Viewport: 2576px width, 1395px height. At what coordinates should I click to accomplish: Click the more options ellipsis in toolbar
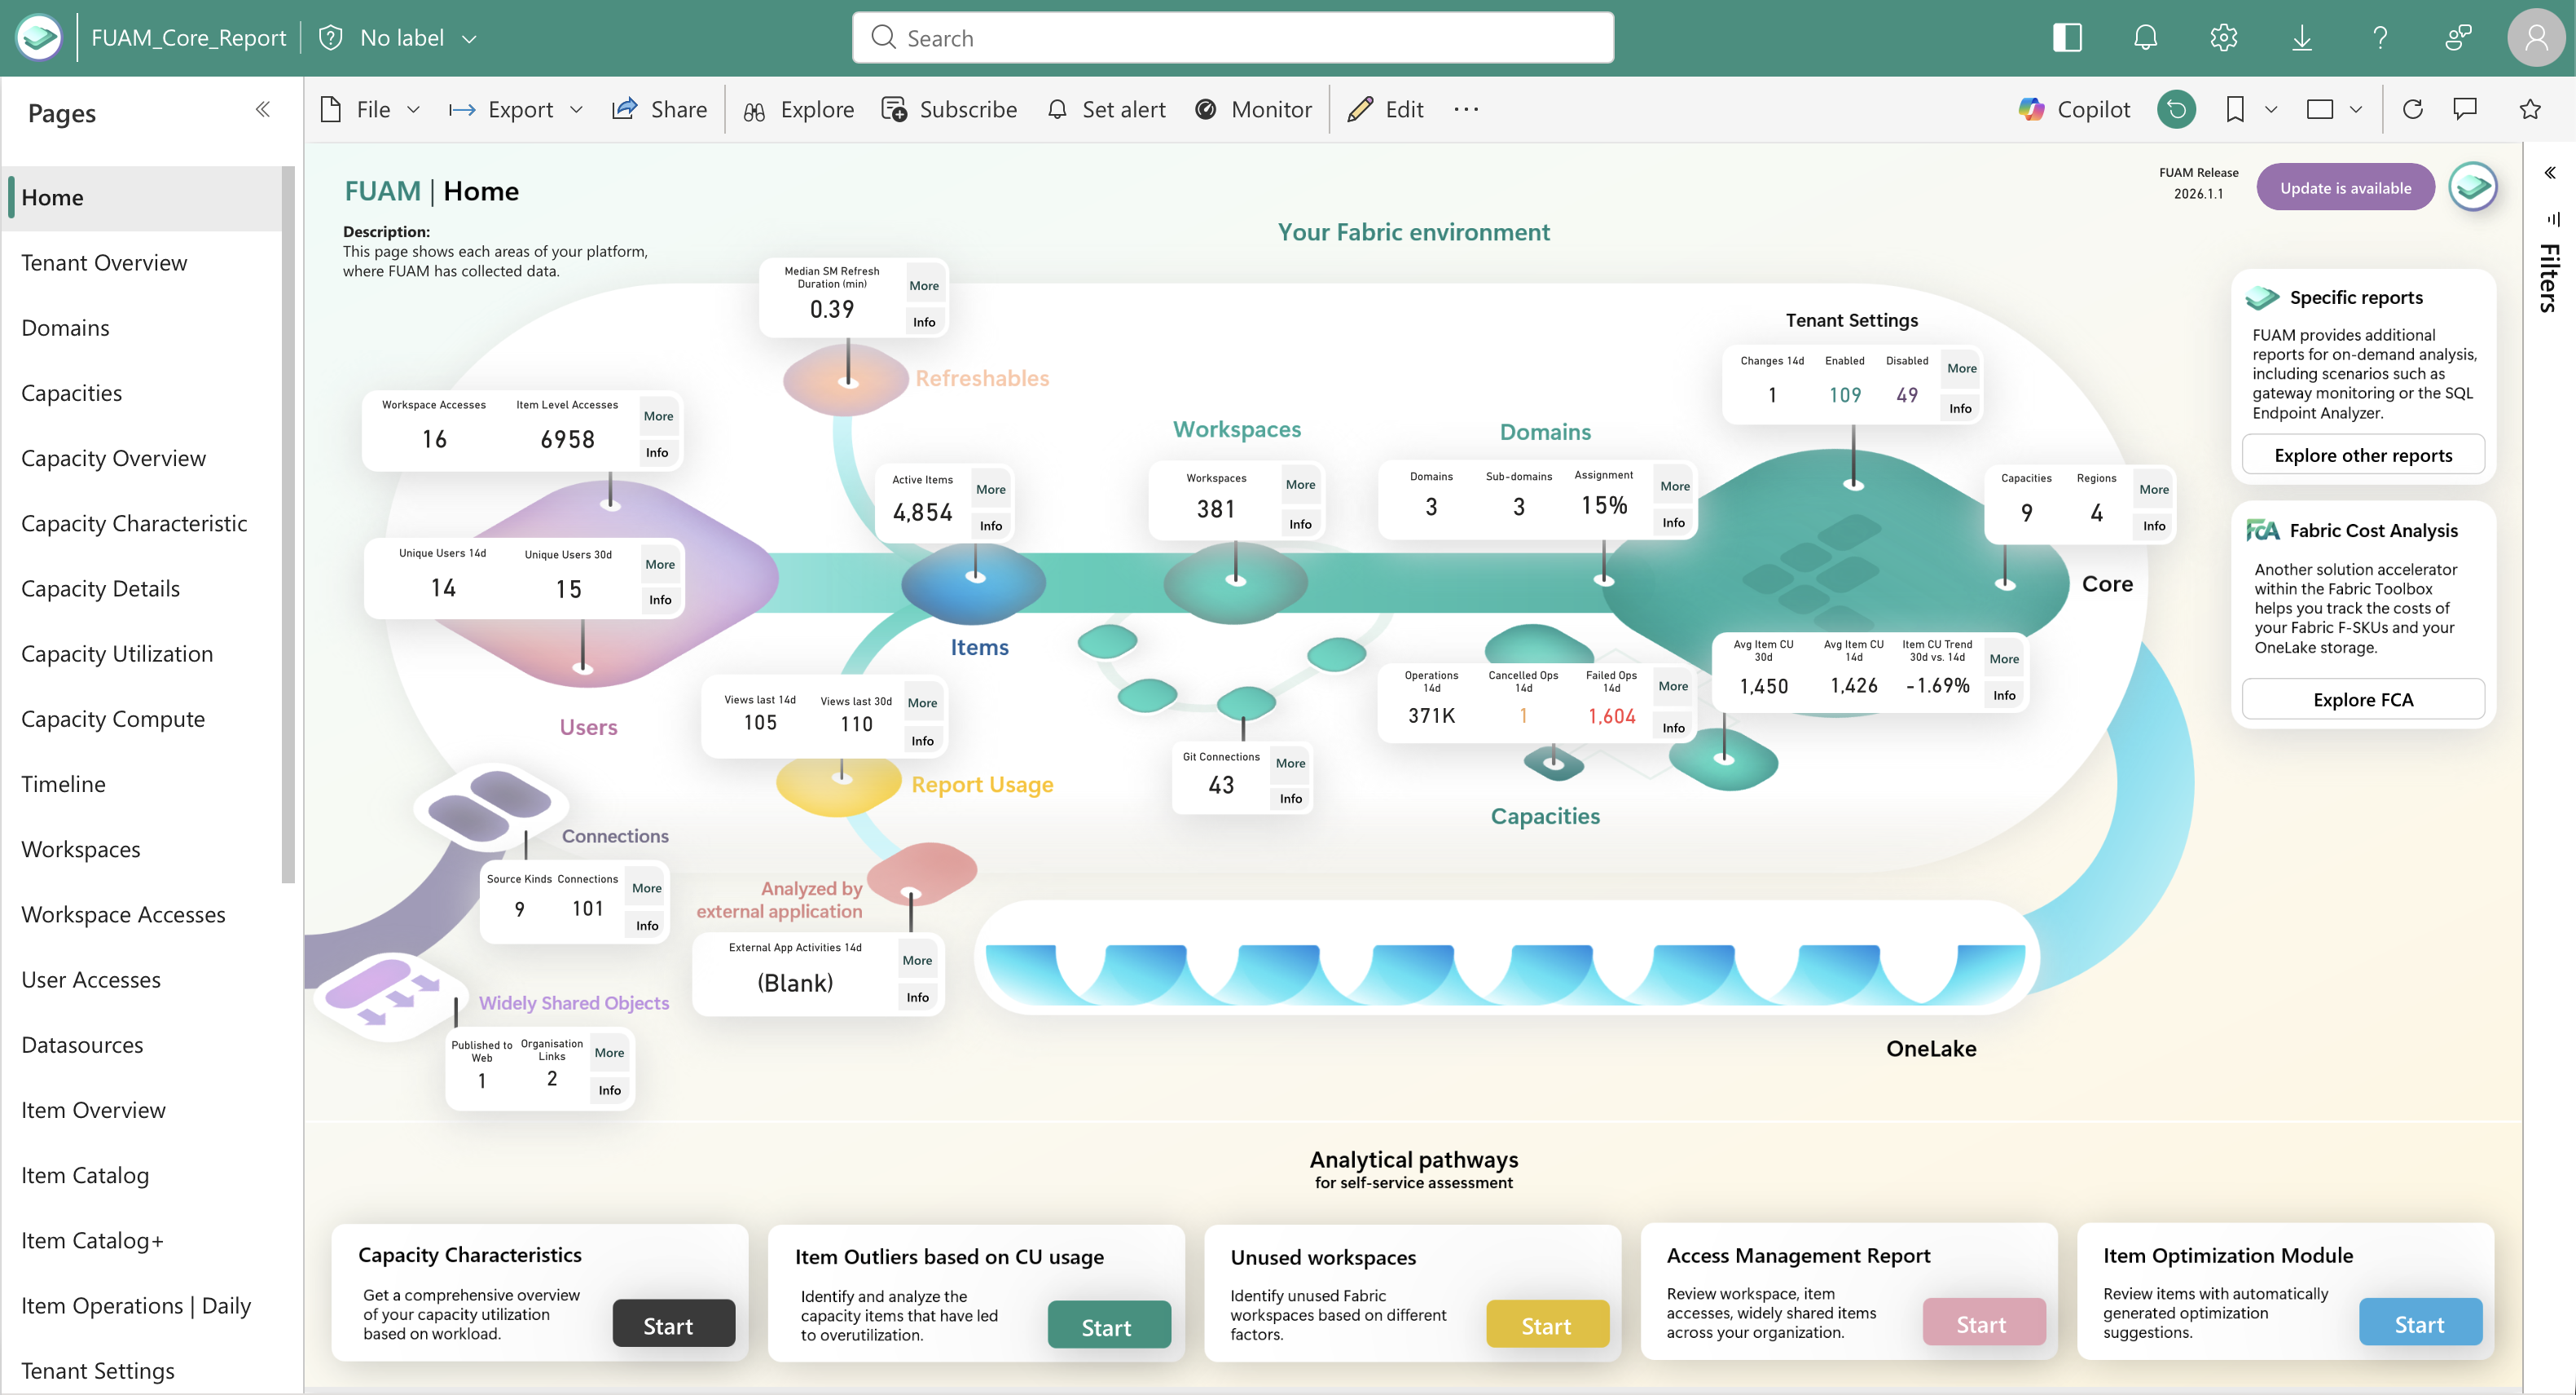[x=1466, y=109]
